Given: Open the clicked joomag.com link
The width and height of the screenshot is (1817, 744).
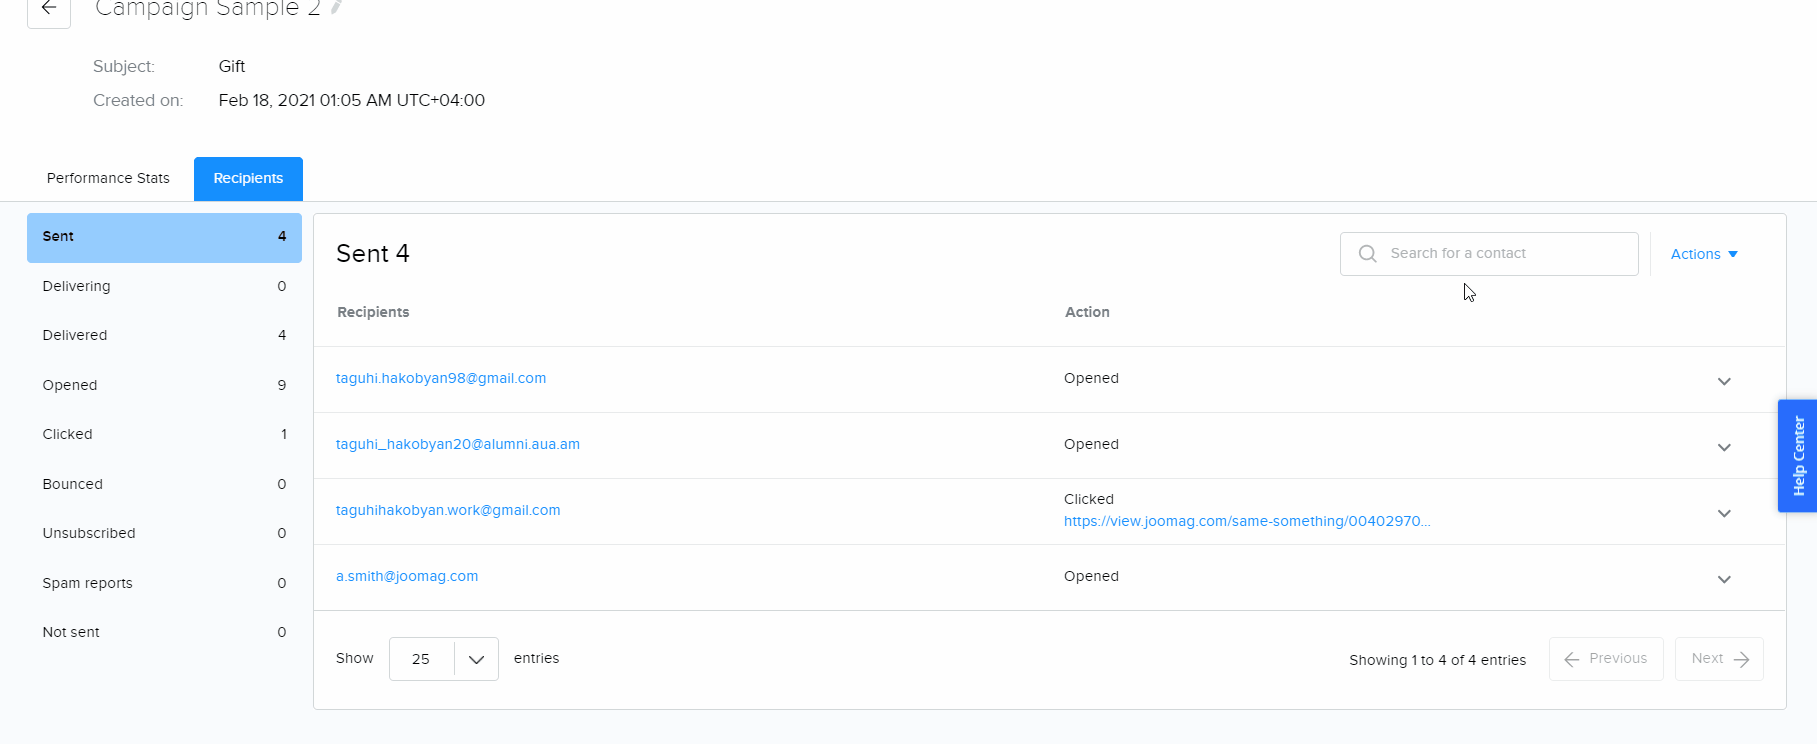Looking at the screenshot, I should (1246, 521).
